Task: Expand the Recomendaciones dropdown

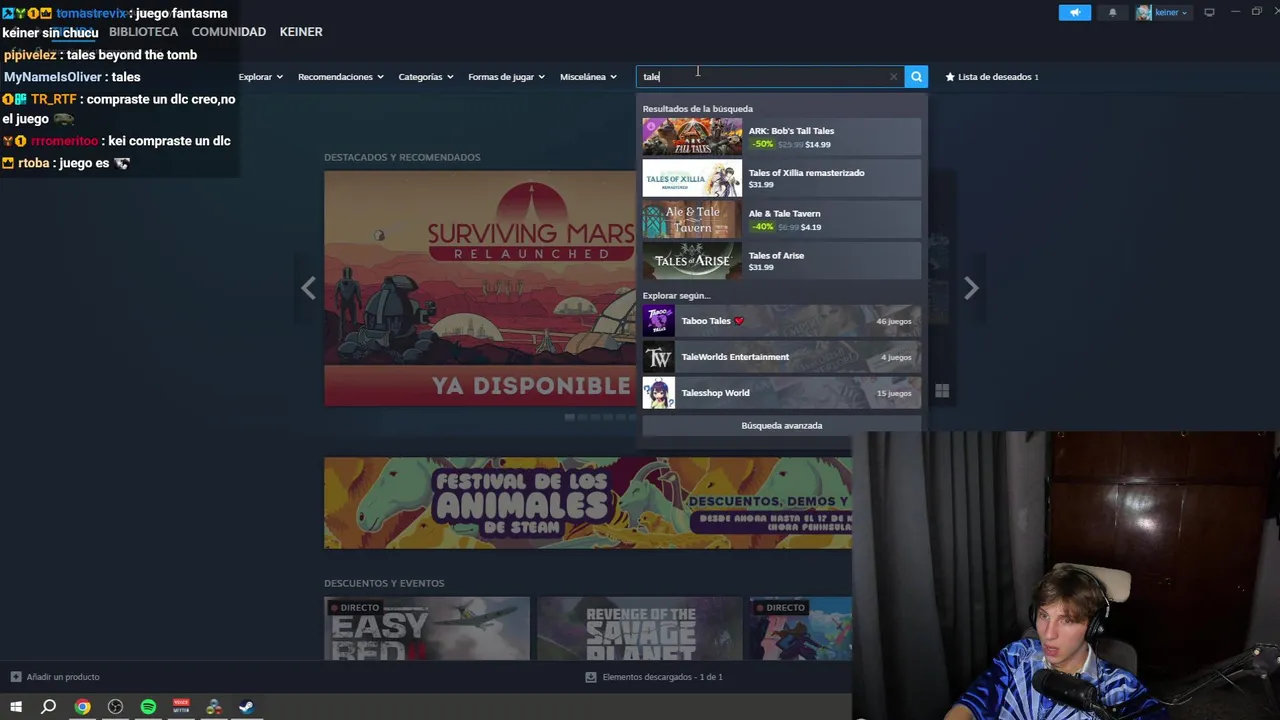Action: pos(341,77)
